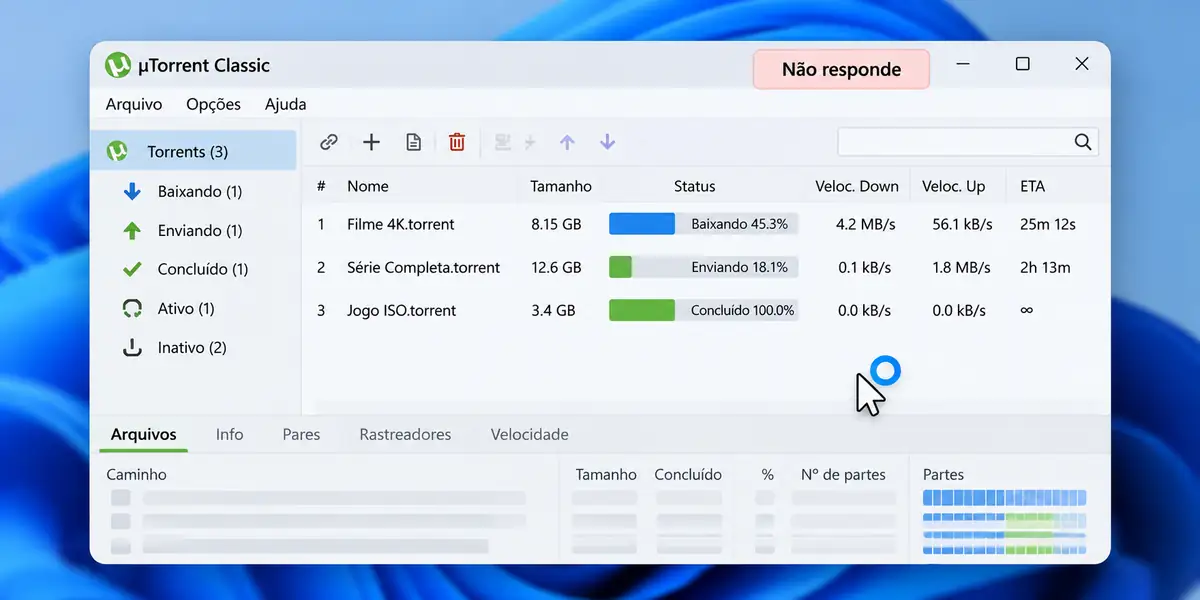Viewport: 1200px width, 600px height.
Task: Sort by the Veloc. Up column header
Action: tap(953, 186)
